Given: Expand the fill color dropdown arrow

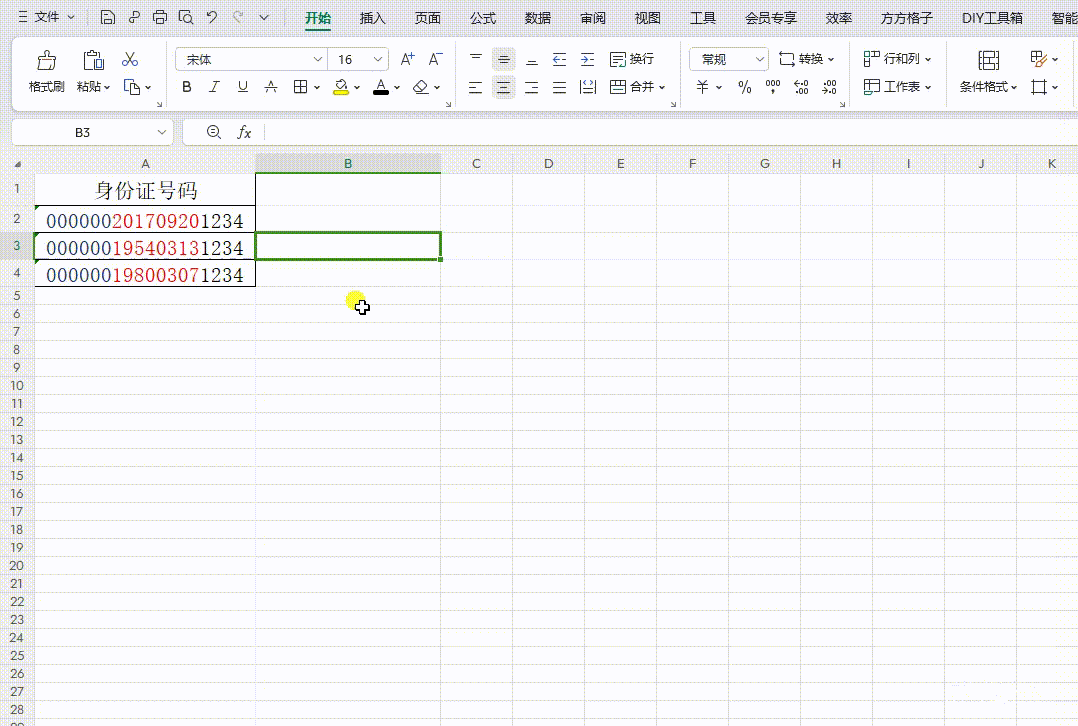Looking at the screenshot, I should click(x=357, y=87).
